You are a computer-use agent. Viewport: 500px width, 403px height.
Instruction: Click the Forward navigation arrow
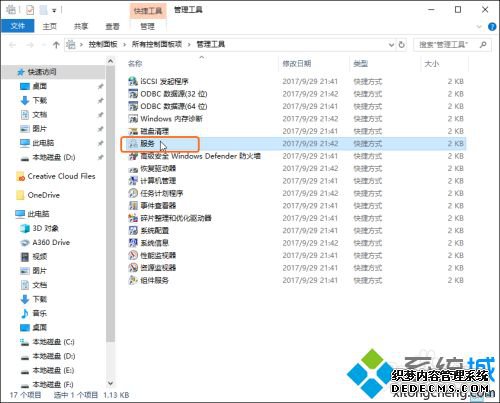coord(30,45)
